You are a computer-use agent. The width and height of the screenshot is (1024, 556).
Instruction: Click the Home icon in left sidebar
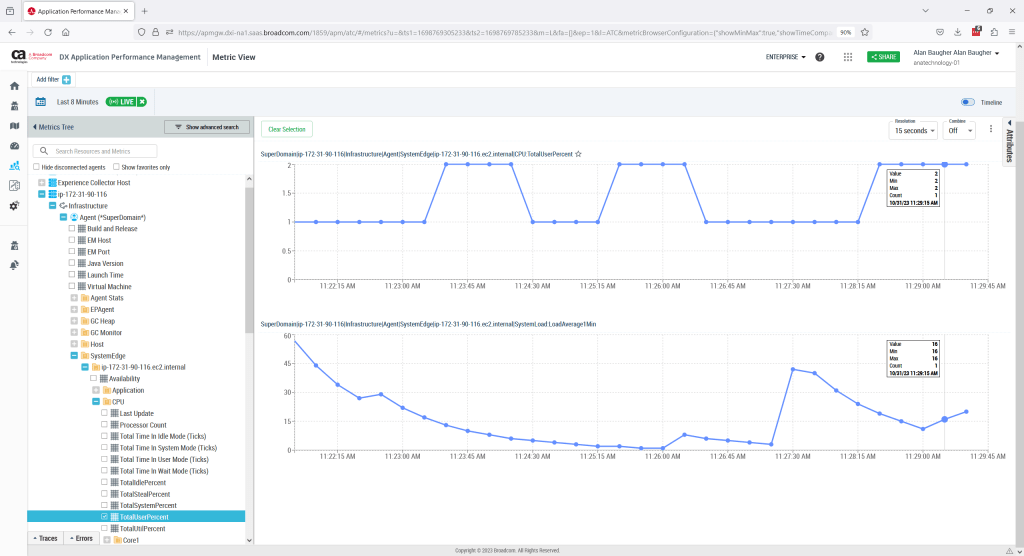click(x=14, y=86)
